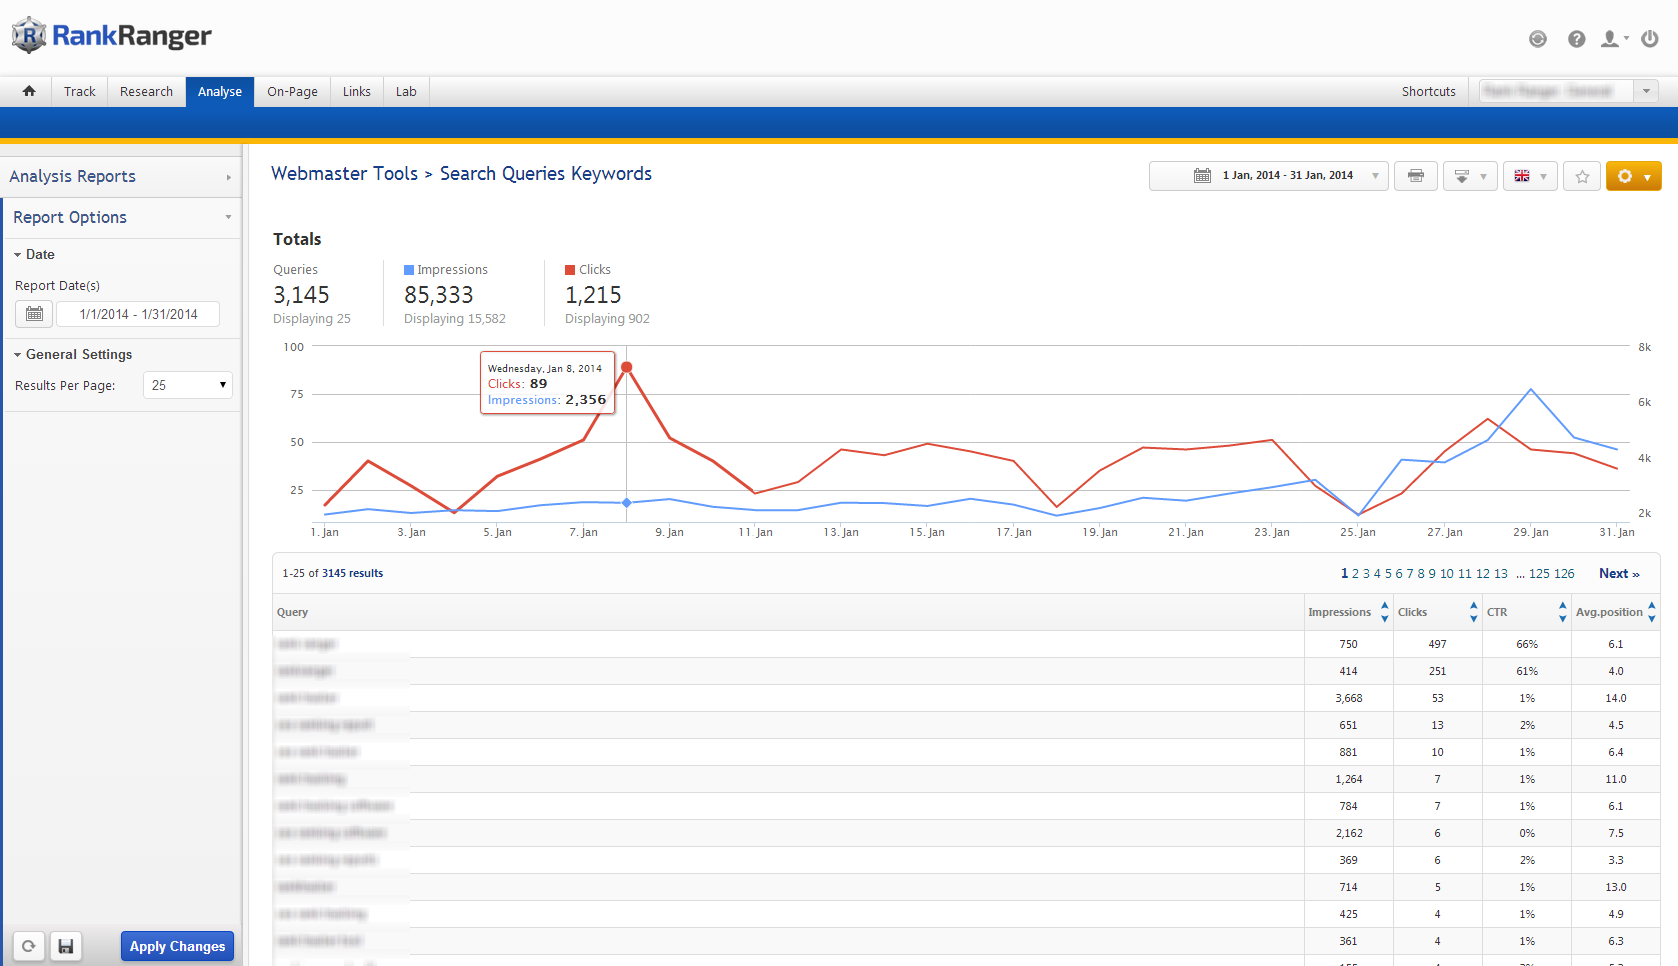
Task: Click the Apply Changes button
Action: (x=177, y=946)
